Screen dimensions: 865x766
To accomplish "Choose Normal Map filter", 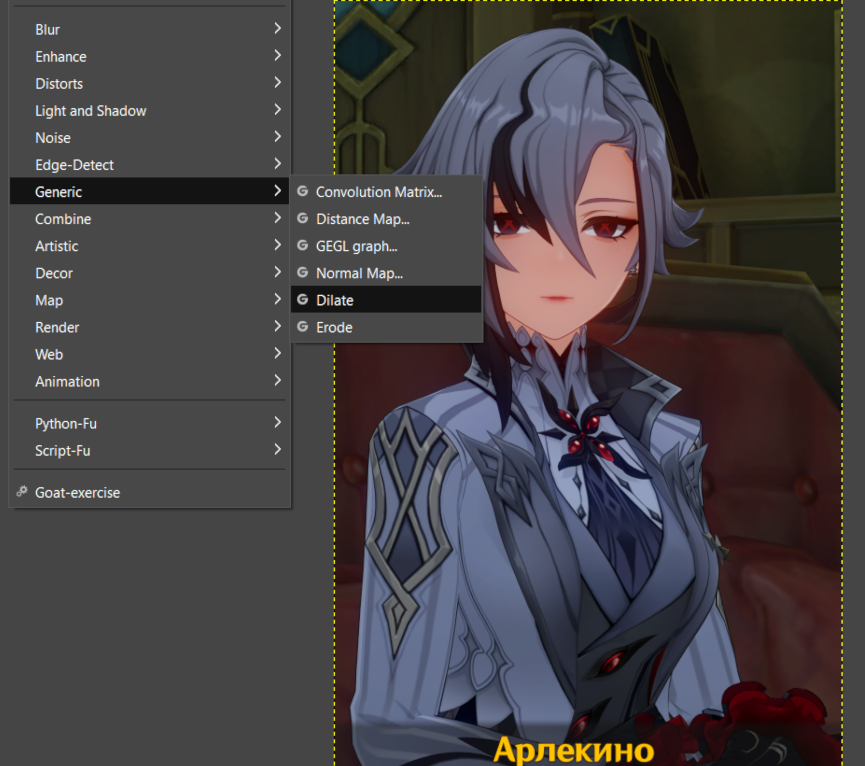I will pyautogui.click(x=386, y=272).
